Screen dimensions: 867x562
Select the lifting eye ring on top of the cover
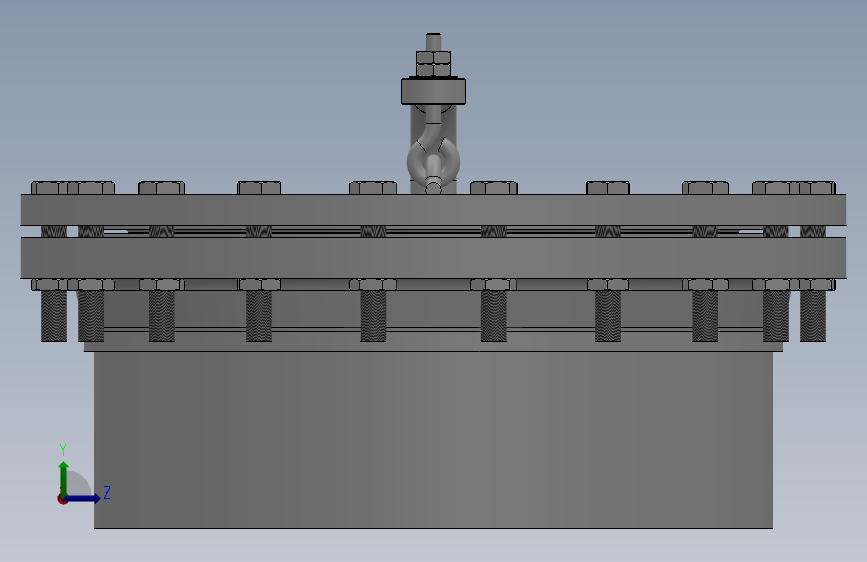pos(434,160)
